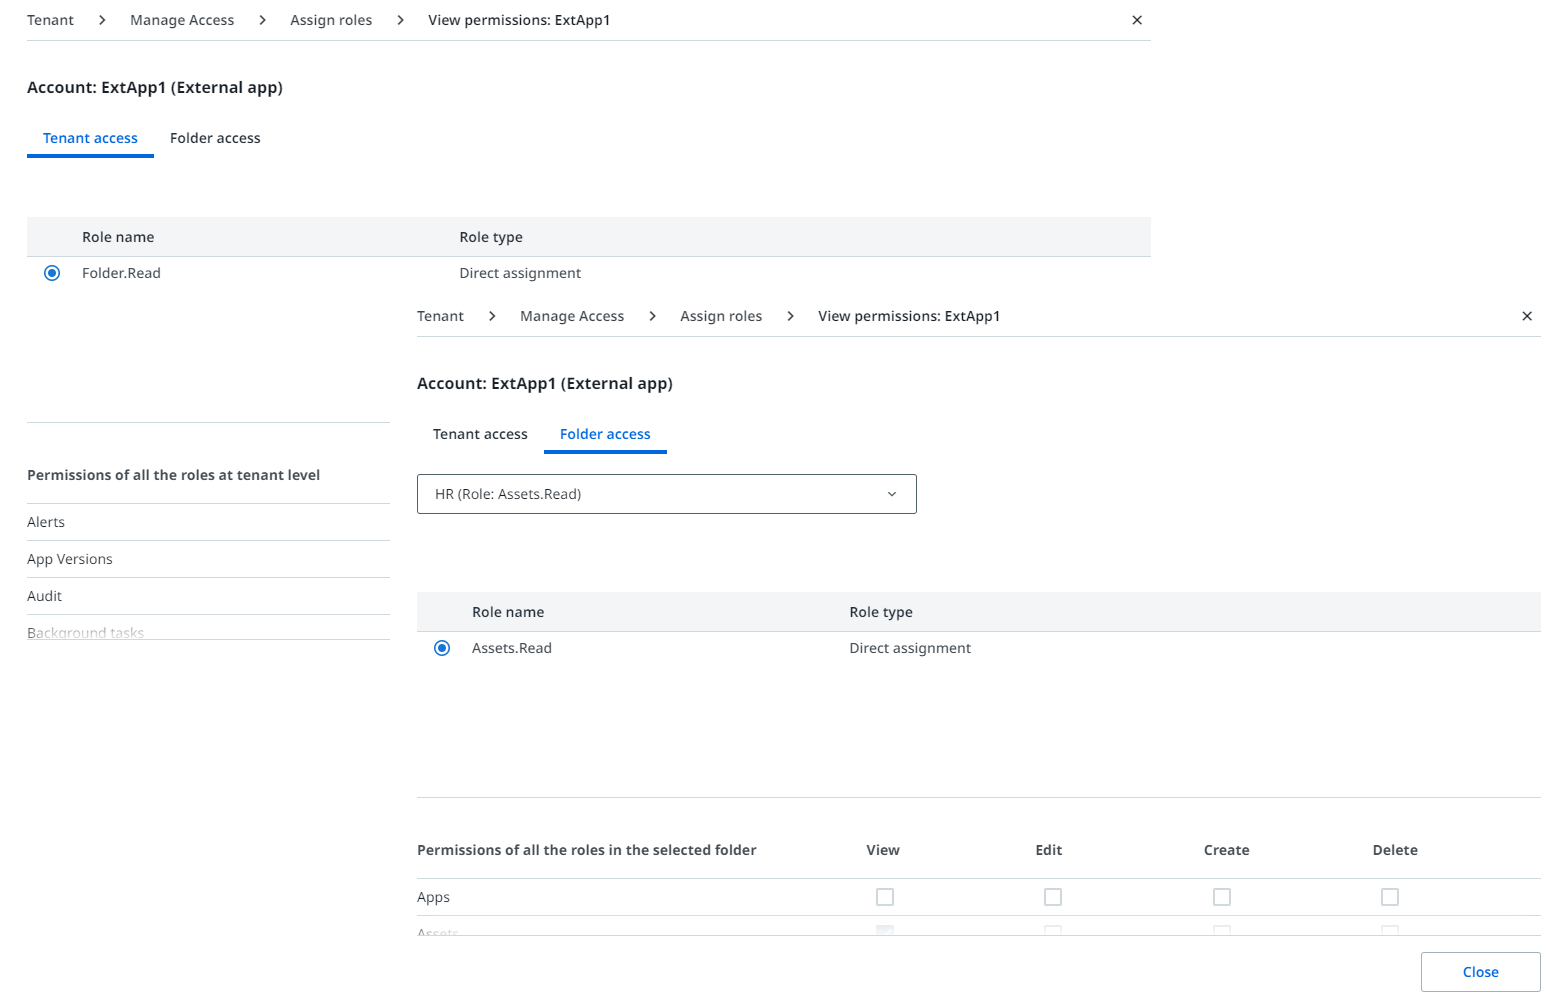1563x1008 pixels.
Task: Close the Tenant access panel using X icon
Action: (1137, 20)
